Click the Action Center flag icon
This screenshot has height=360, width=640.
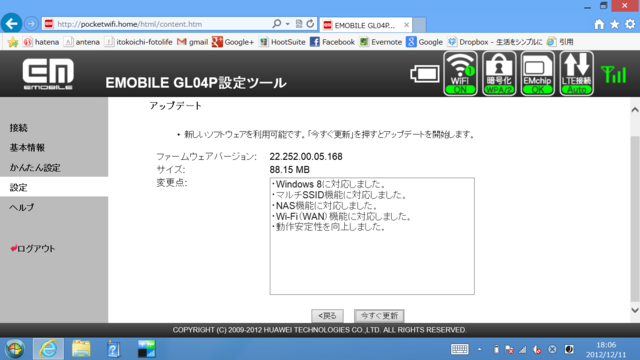(x=509, y=349)
